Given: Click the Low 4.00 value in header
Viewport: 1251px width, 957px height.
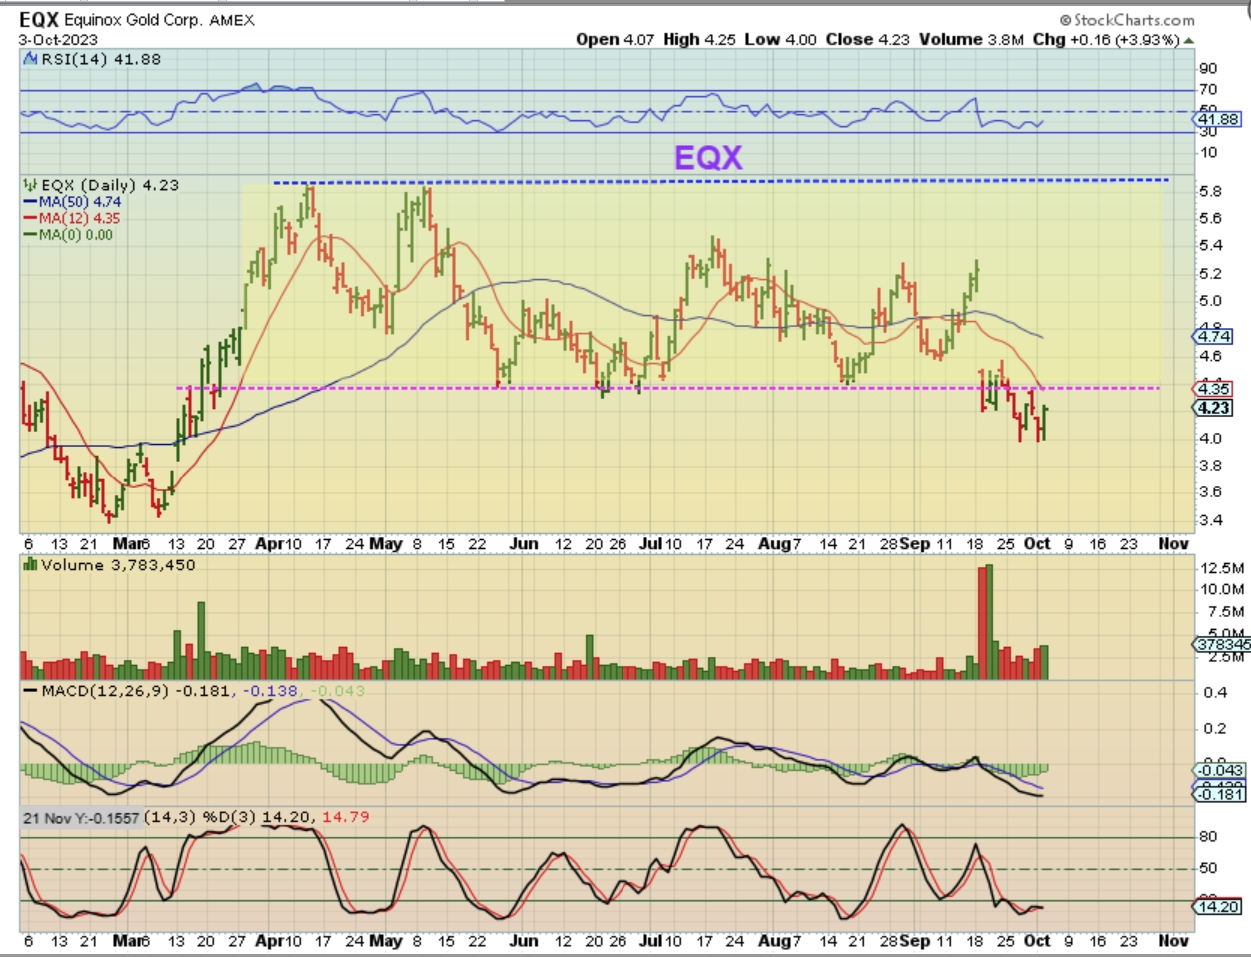Looking at the screenshot, I should tap(781, 39).
